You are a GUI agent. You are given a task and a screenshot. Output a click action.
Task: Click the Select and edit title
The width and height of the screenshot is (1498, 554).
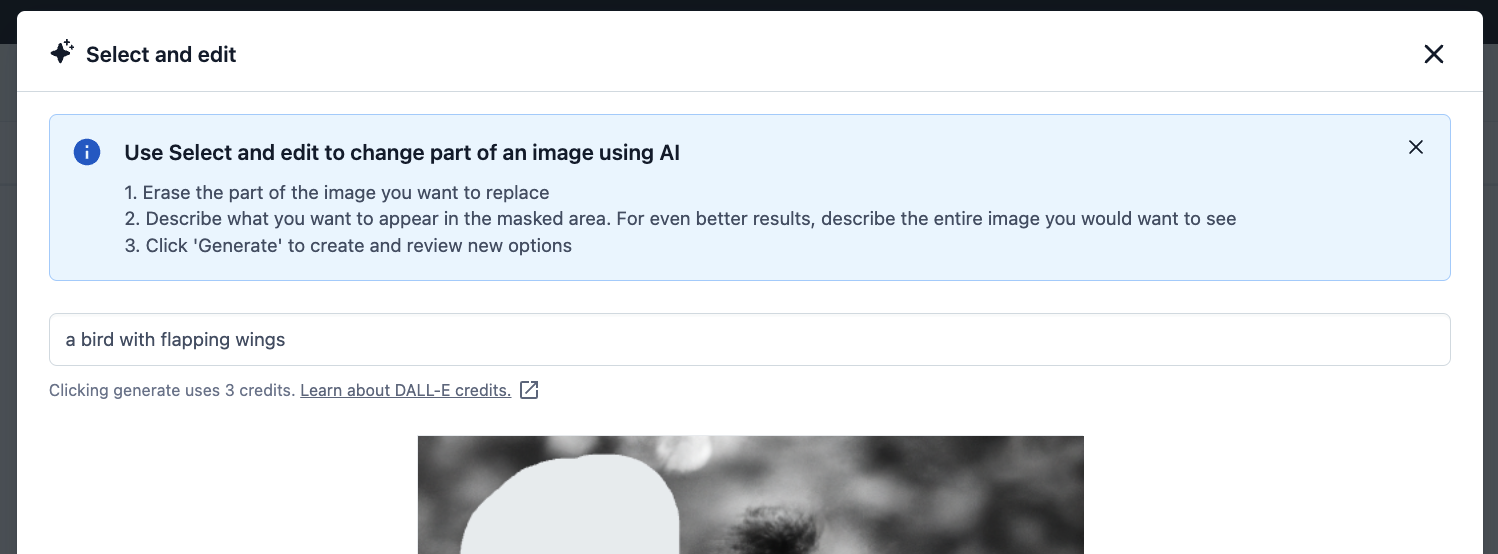pyautogui.click(x=161, y=54)
